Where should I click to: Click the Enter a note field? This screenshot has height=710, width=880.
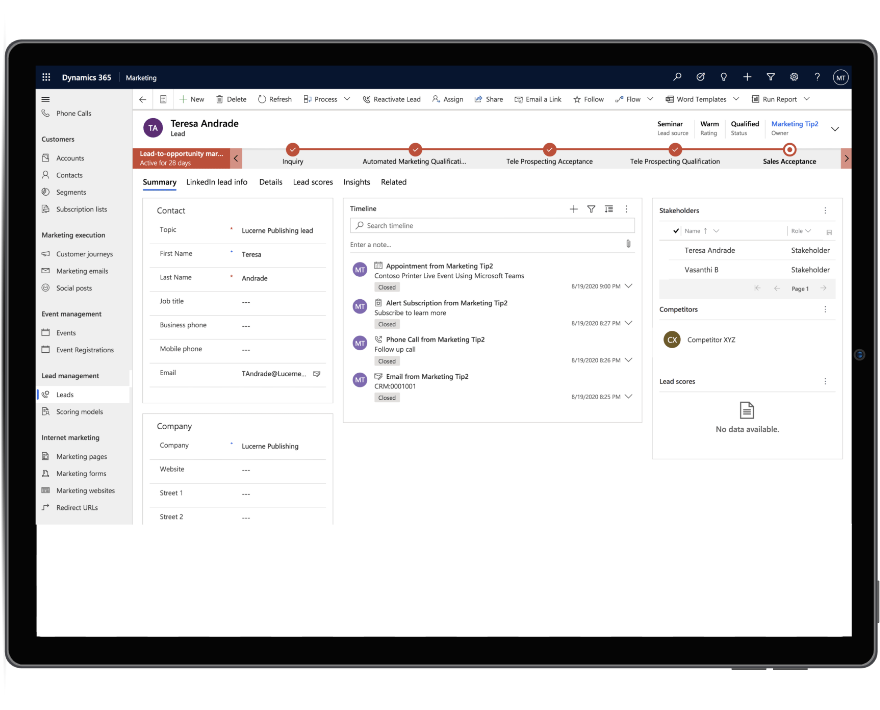(x=486, y=244)
